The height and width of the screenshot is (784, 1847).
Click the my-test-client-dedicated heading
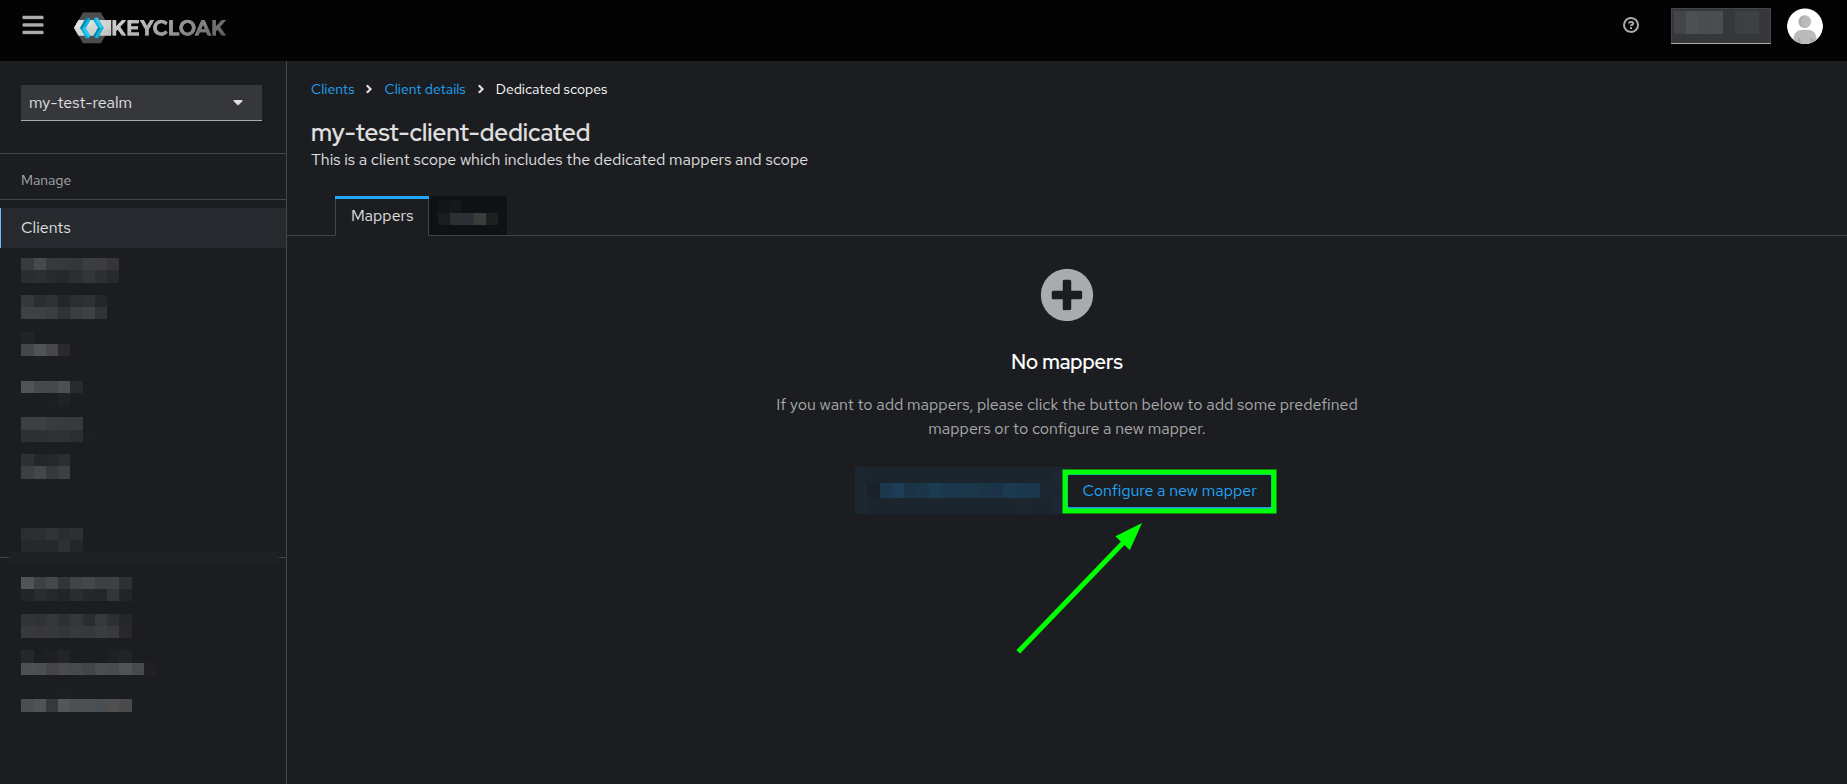[x=450, y=132]
